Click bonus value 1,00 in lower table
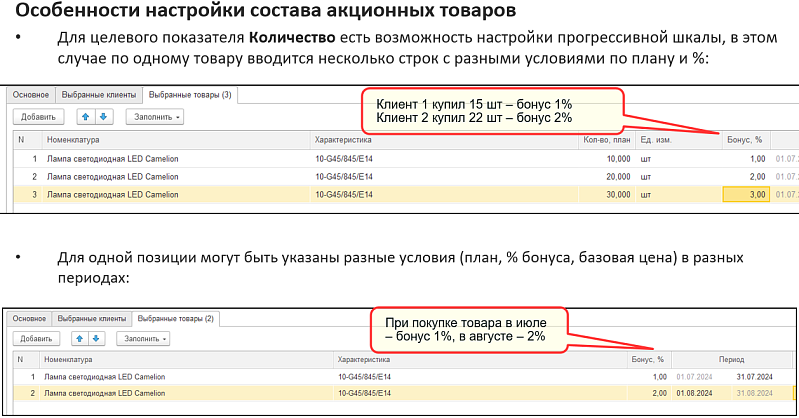Viewport: 799px width, 418px height. pos(659,377)
